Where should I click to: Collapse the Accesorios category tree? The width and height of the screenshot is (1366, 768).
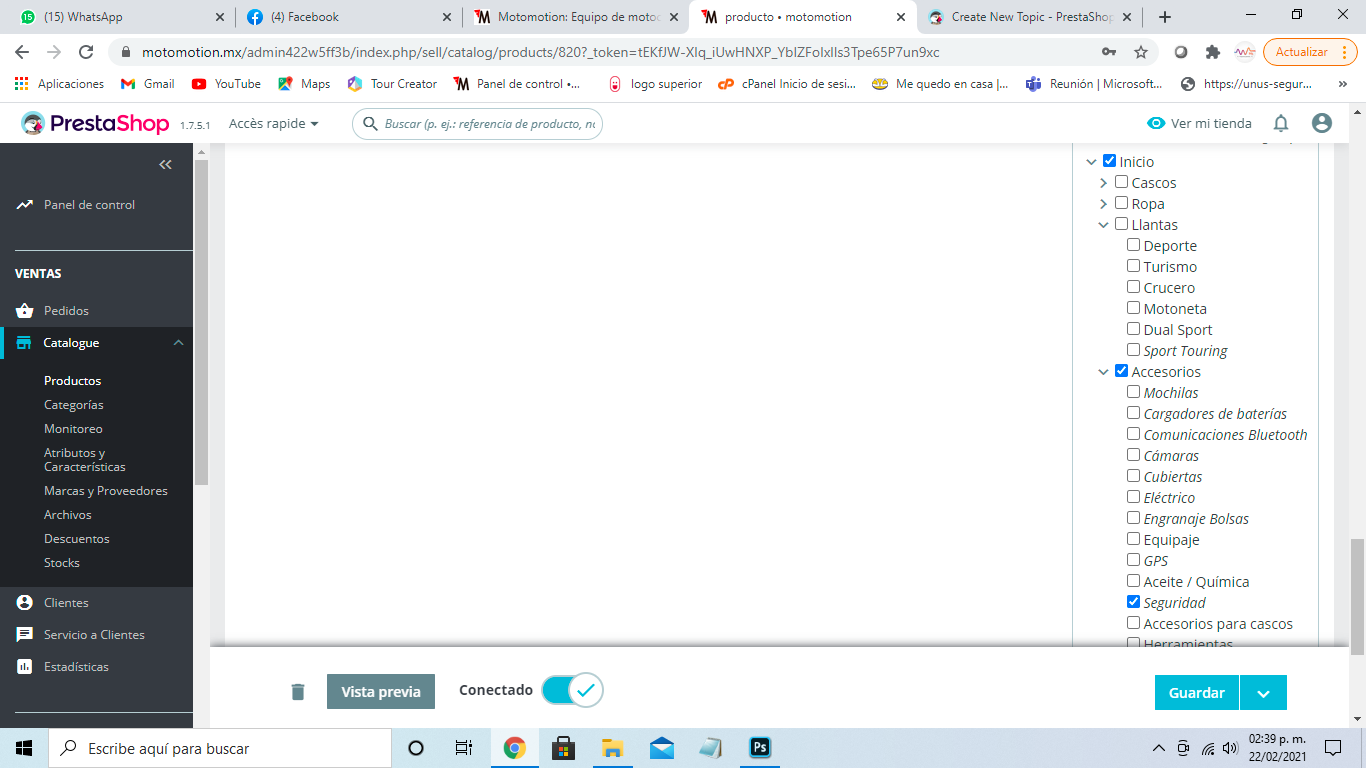tap(1103, 372)
